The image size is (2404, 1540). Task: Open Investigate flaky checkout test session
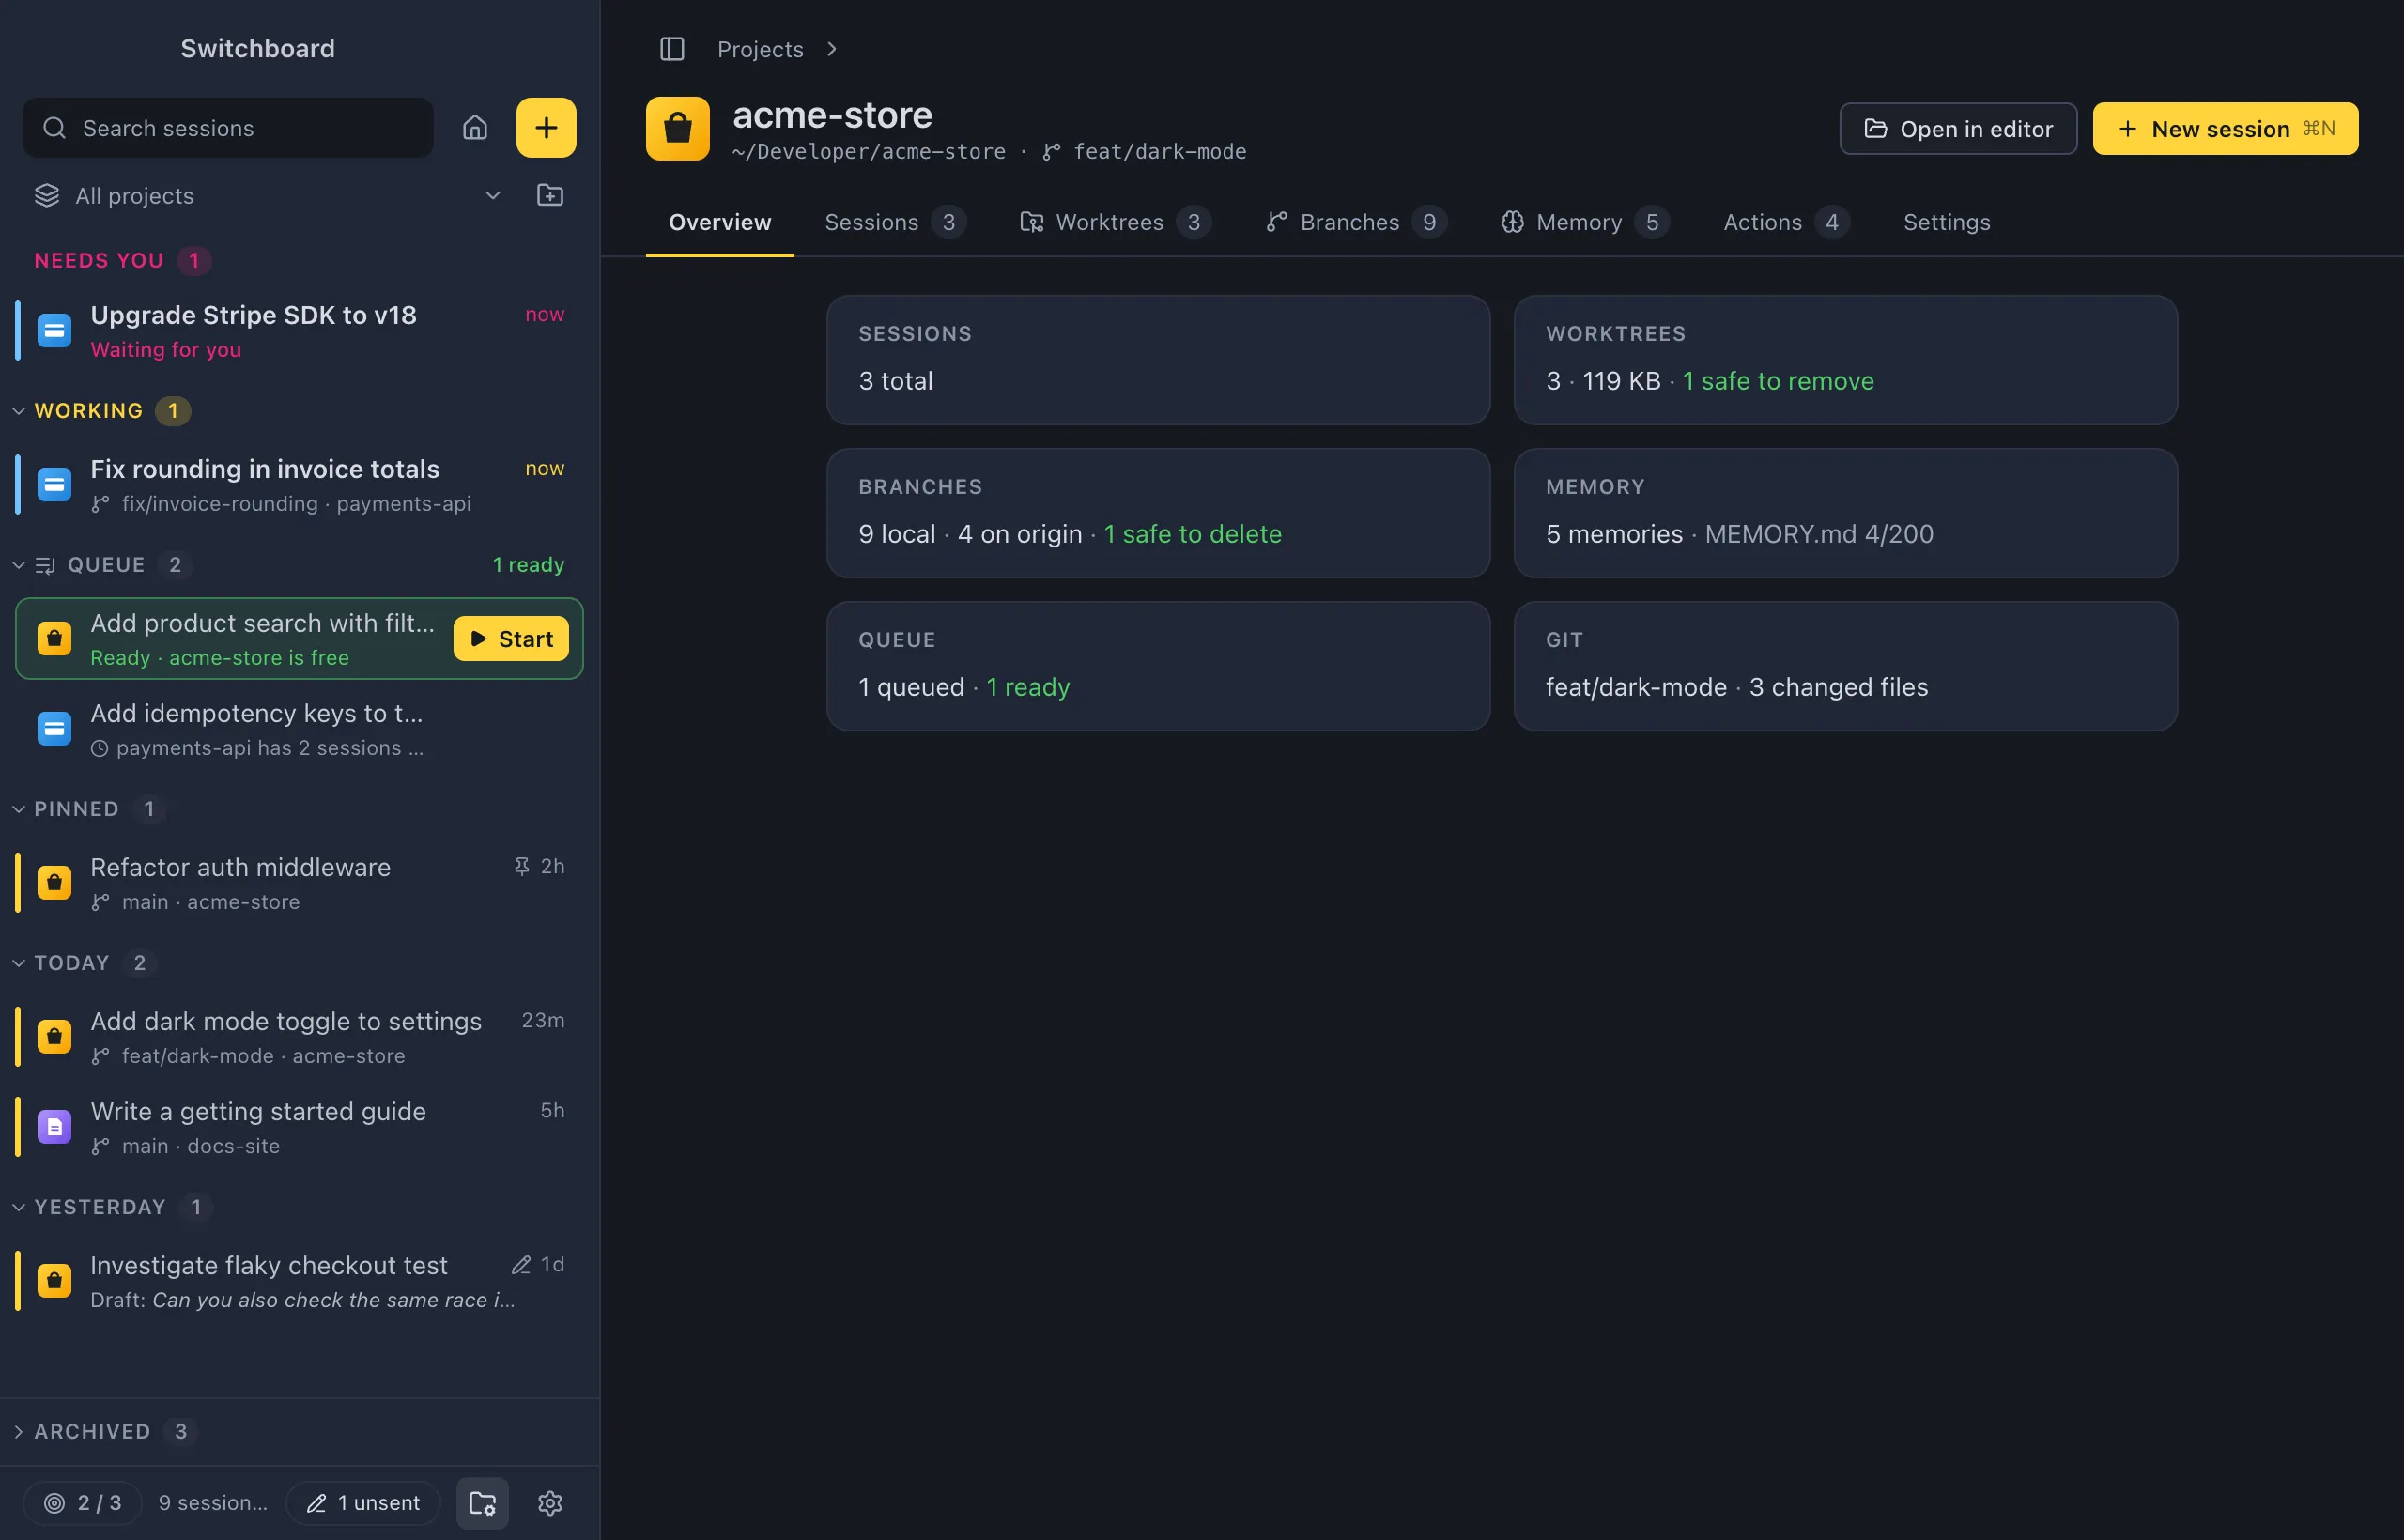point(299,1280)
